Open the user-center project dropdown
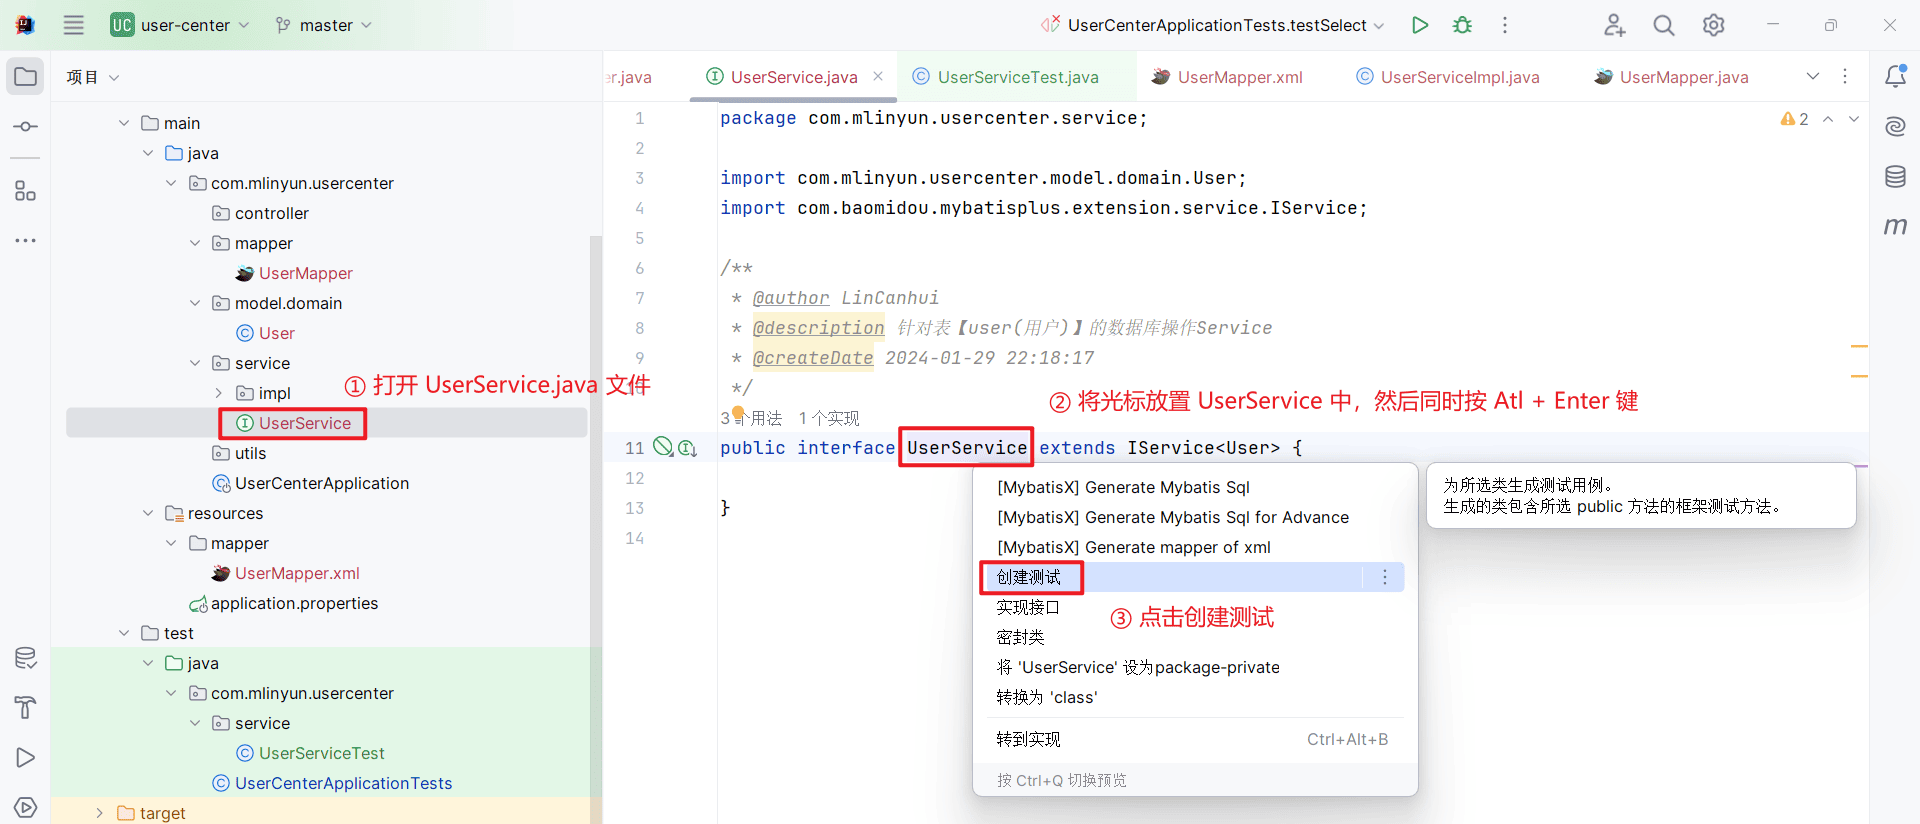 180,25
